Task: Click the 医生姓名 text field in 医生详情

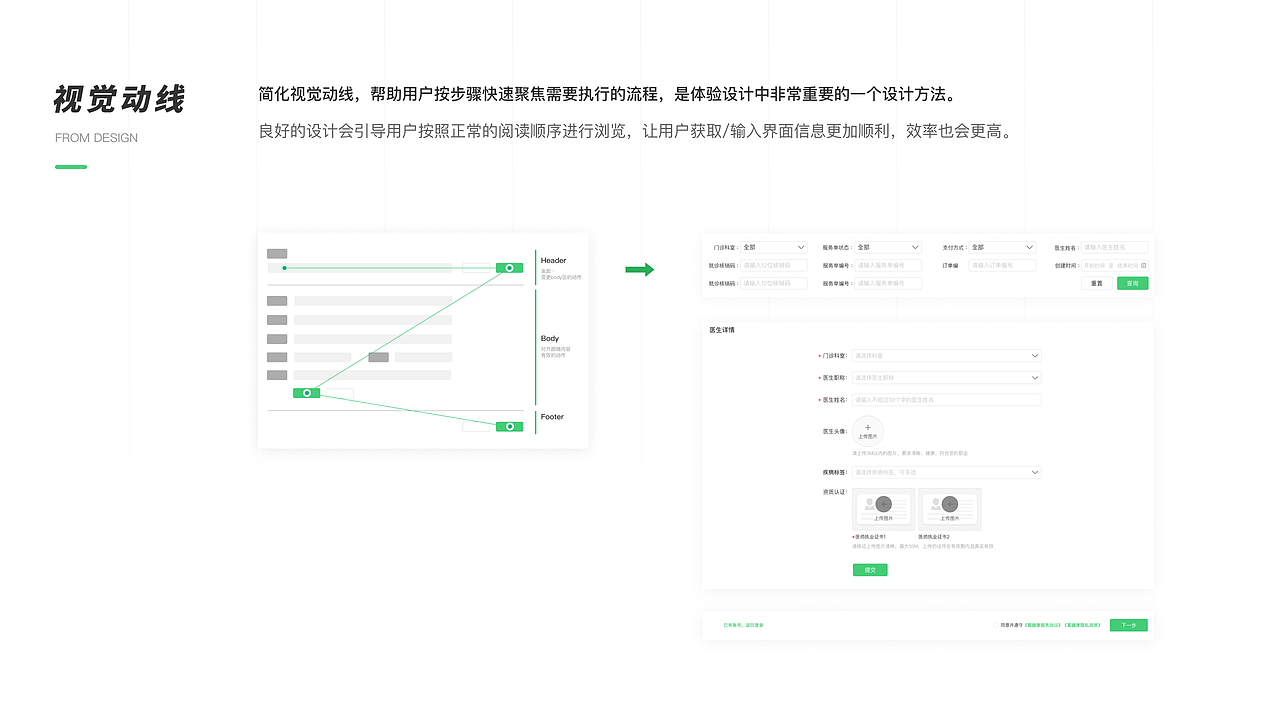Action: pos(946,400)
